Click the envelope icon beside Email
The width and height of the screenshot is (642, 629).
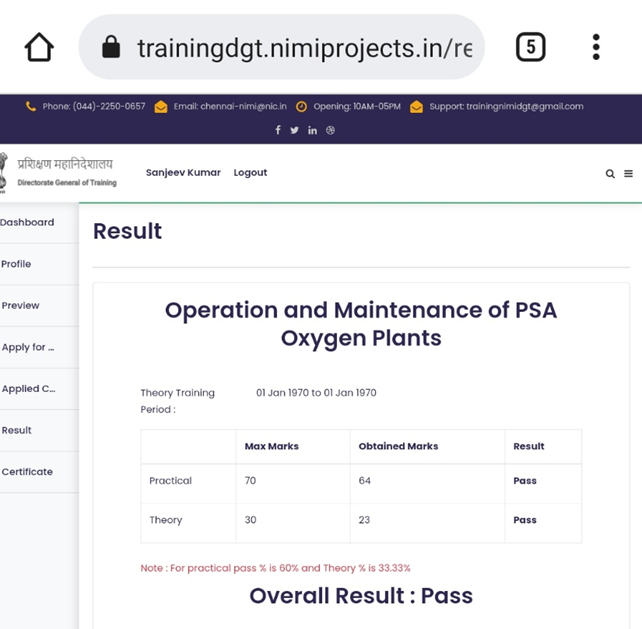161,107
